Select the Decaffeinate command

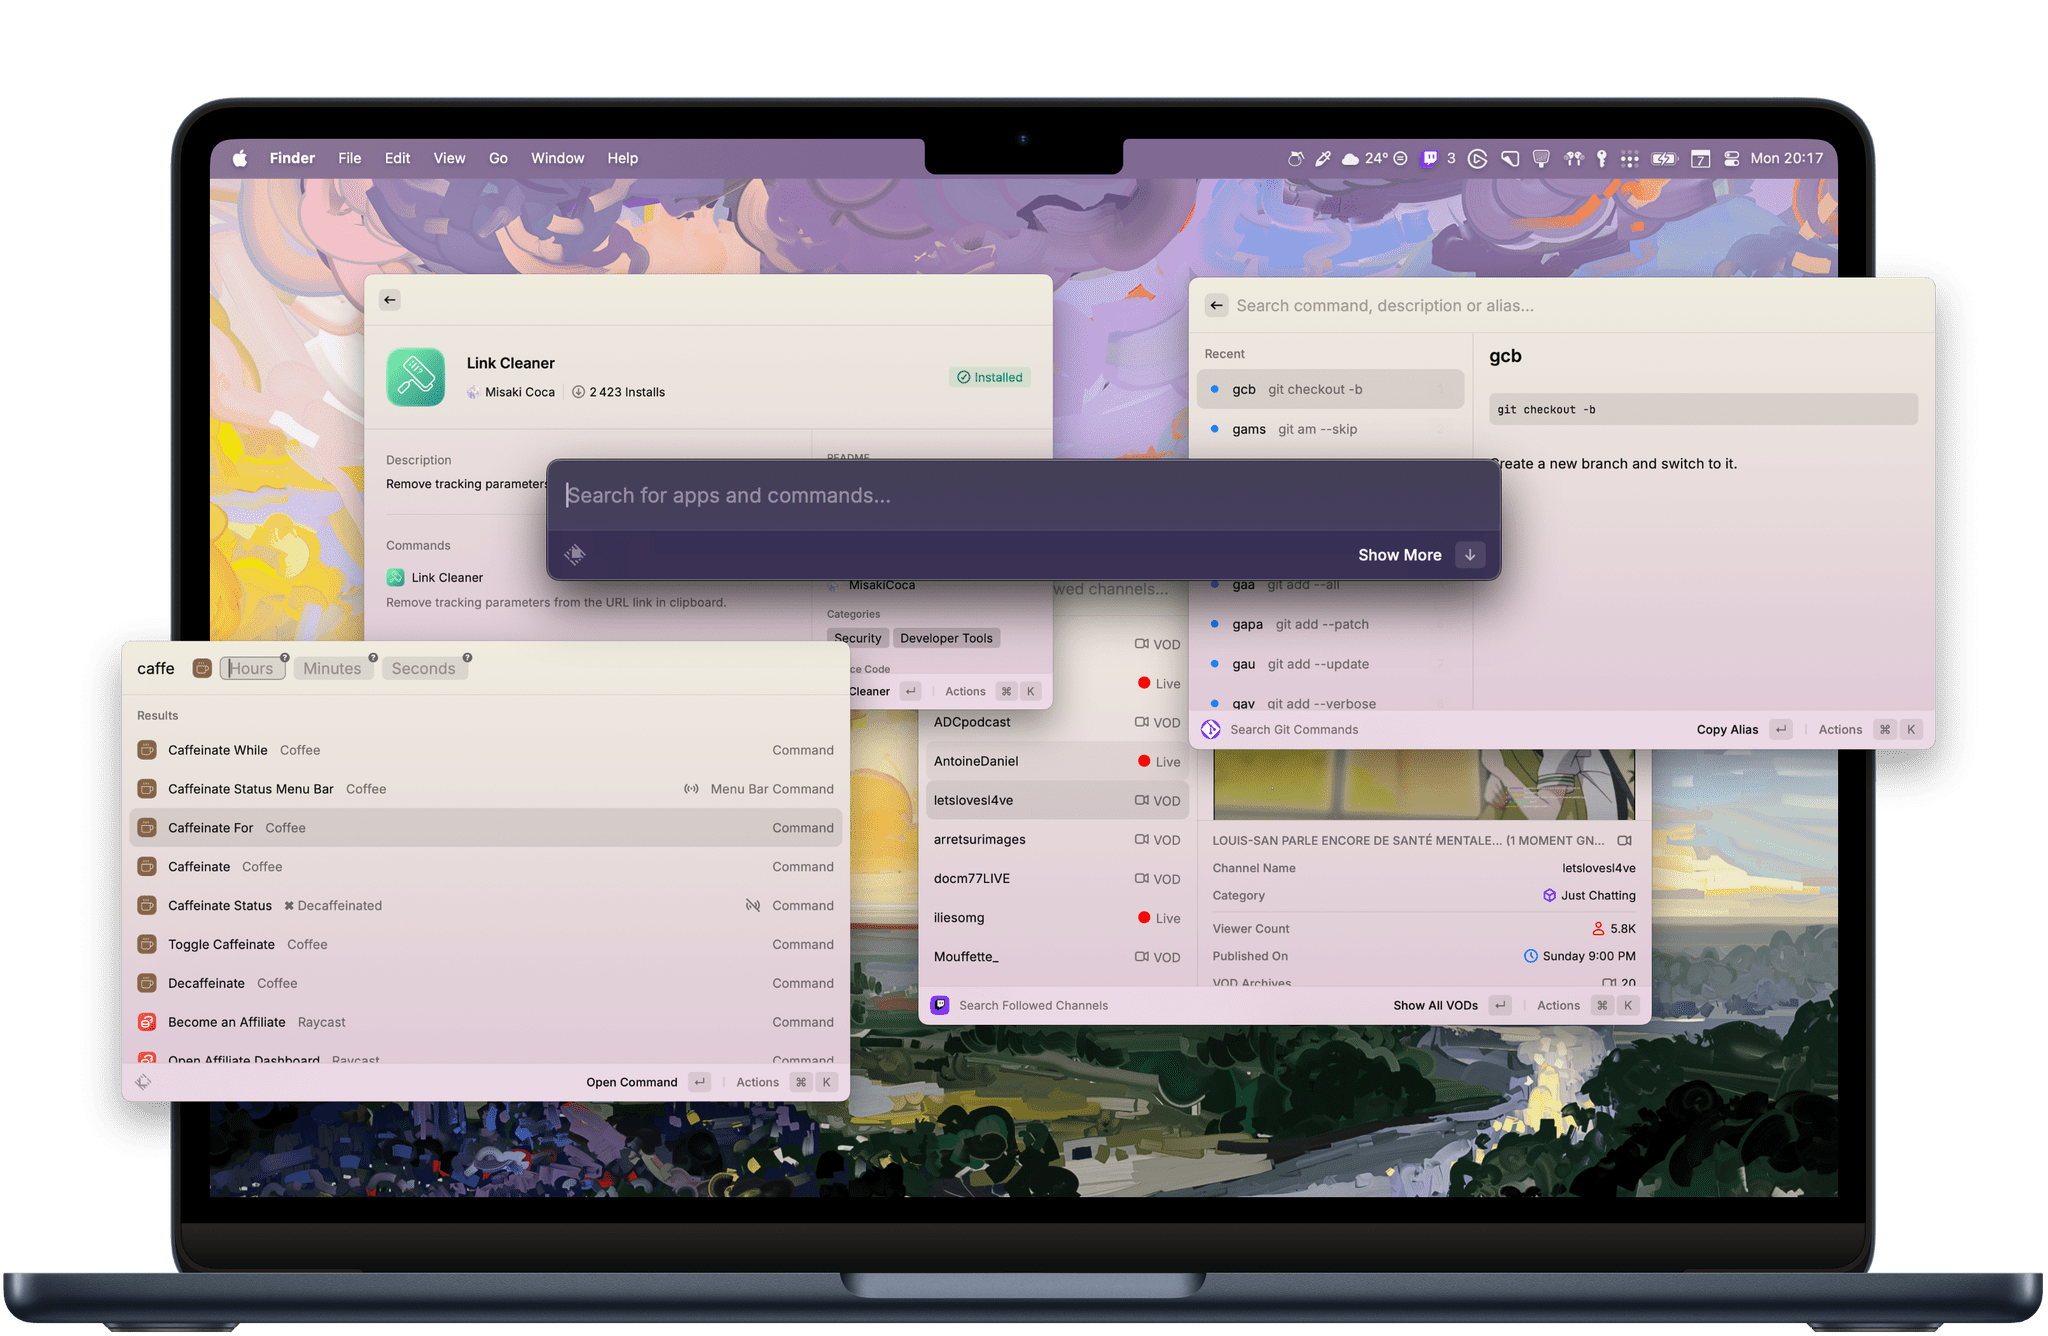pyautogui.click(x=486, y=983)
